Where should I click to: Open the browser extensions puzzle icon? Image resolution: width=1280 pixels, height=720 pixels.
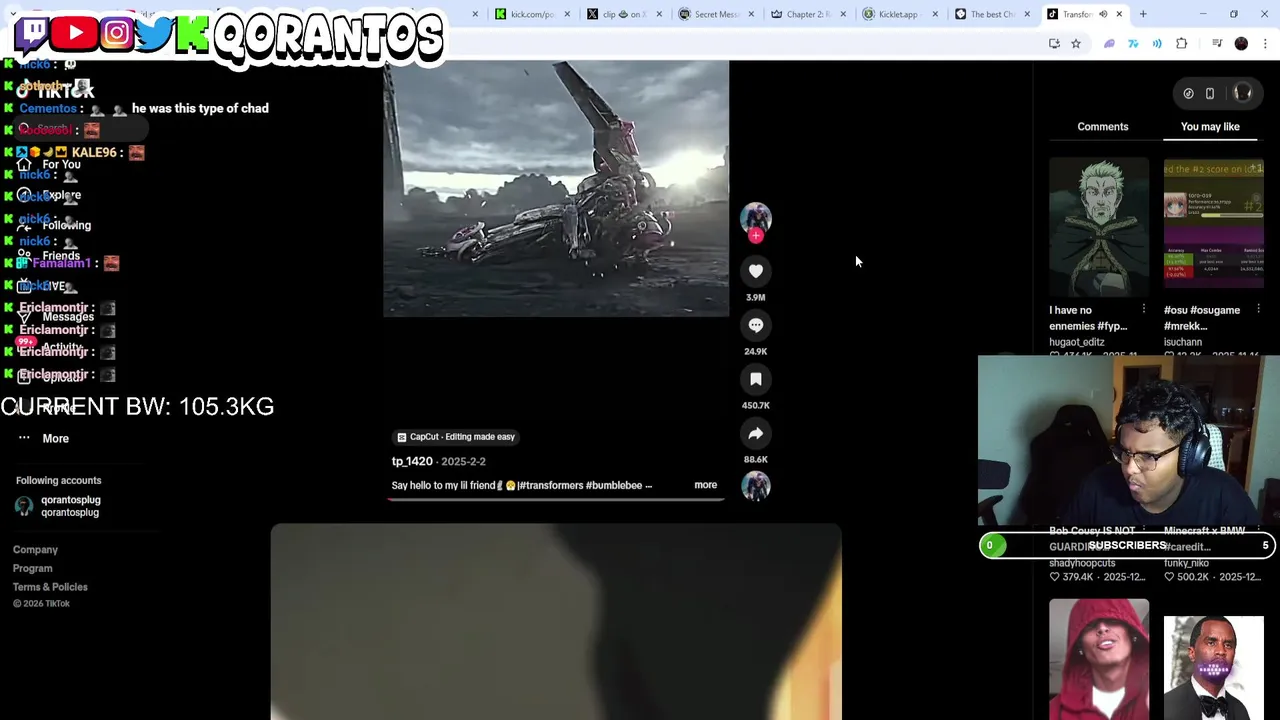(1182, 43)
